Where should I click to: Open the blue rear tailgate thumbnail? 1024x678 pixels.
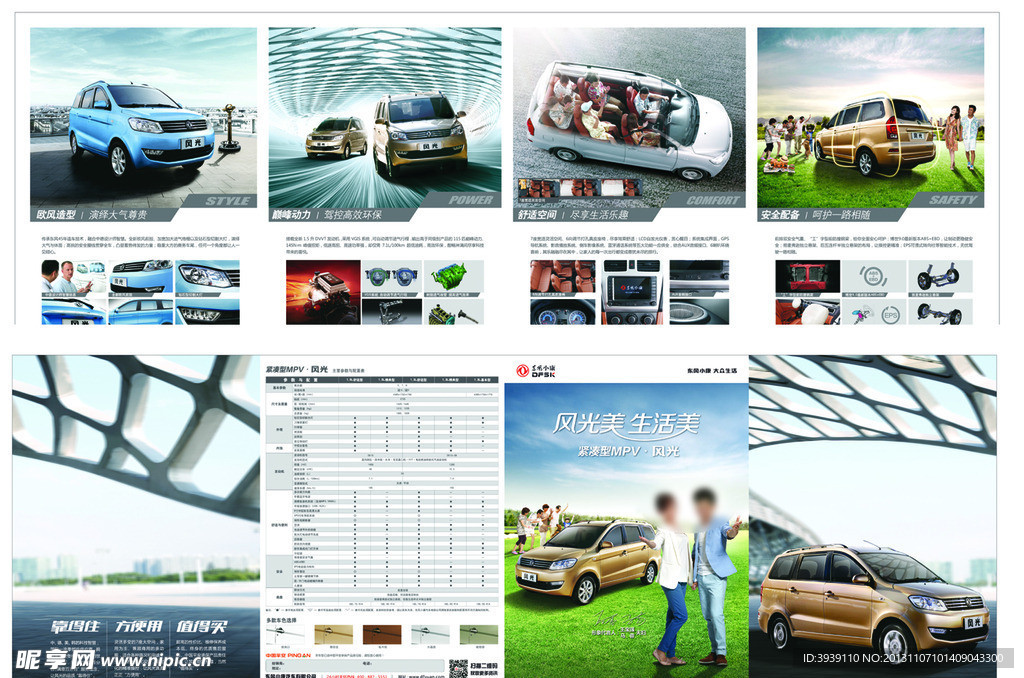coord(73,312)
